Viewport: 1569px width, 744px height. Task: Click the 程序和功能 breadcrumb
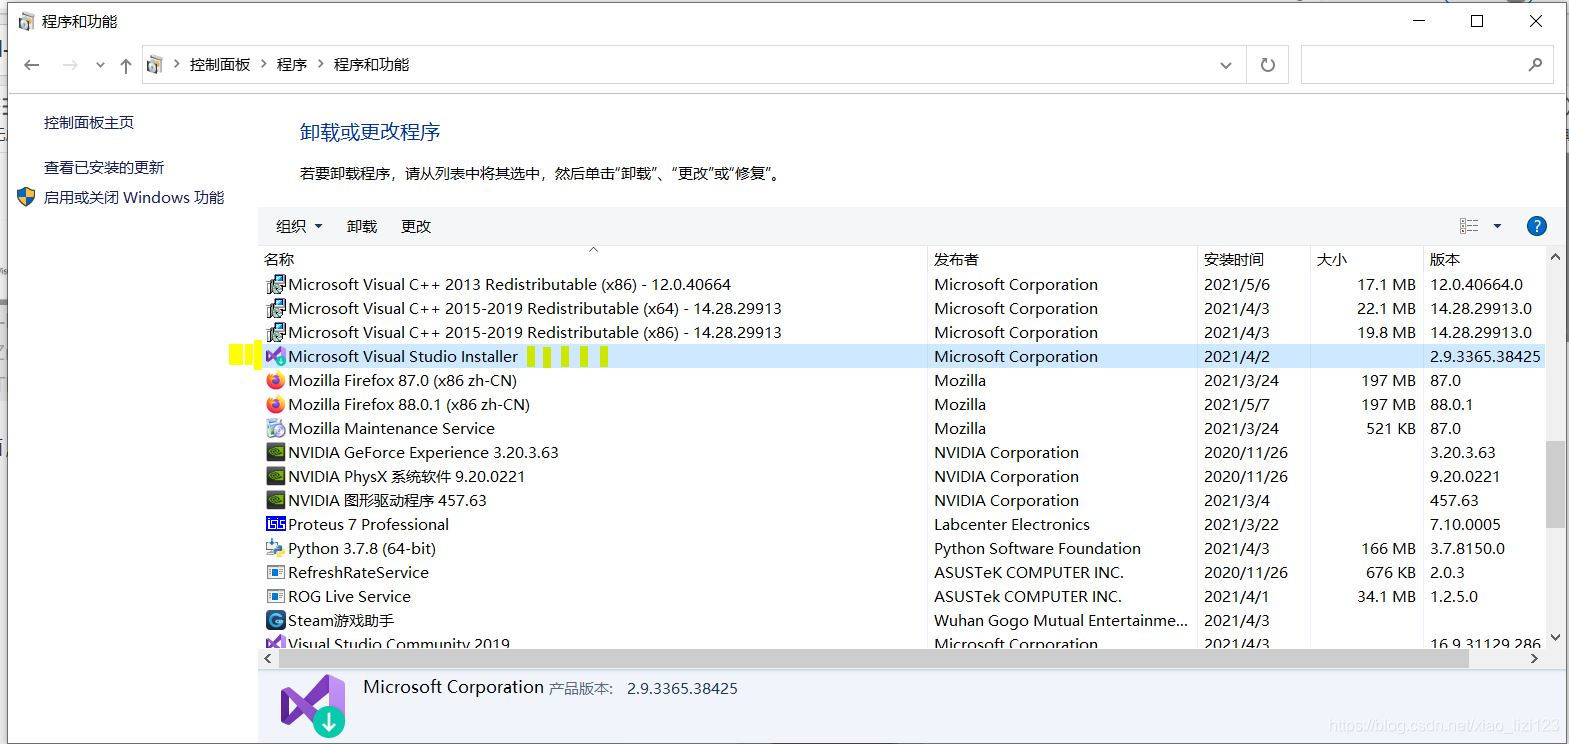tap(371, 65)
